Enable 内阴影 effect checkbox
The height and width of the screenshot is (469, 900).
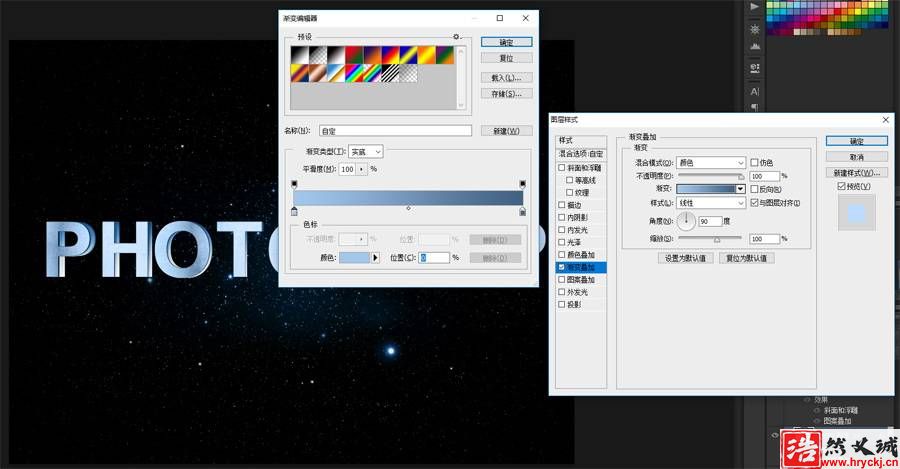pyautogui.click(x=562, y=218)
